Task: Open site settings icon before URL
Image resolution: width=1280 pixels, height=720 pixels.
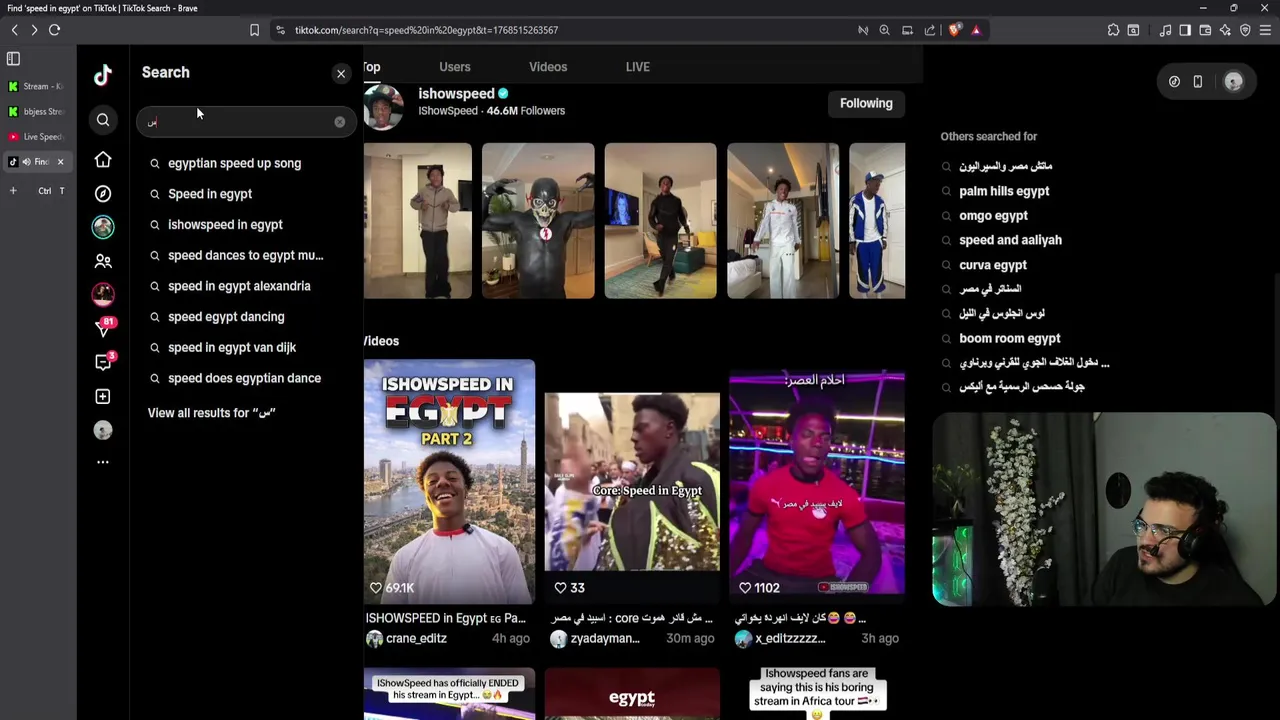Action: pyautogui.click(x=280, y=30)
